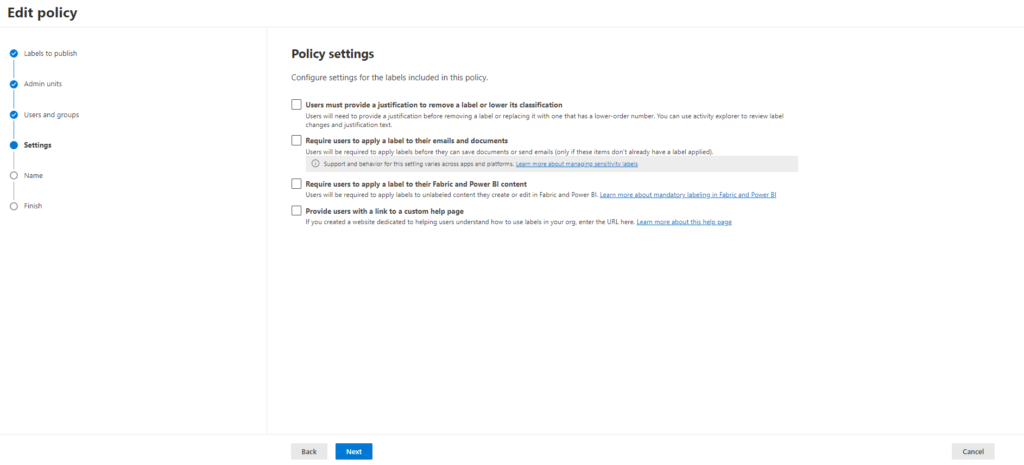This screenshot has height=465, width=1024.
Task: Click the empty Name step circle
Action: 14,176
